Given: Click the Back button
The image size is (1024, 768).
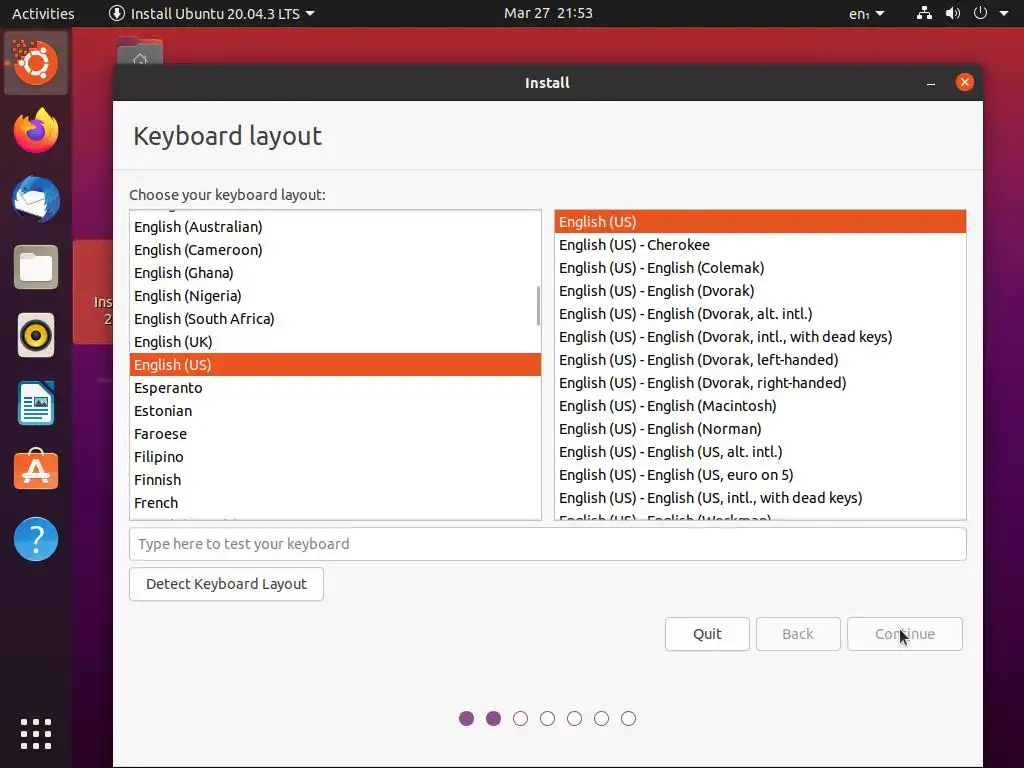Looking at the screenshot, I should click(x=798, y=634).
